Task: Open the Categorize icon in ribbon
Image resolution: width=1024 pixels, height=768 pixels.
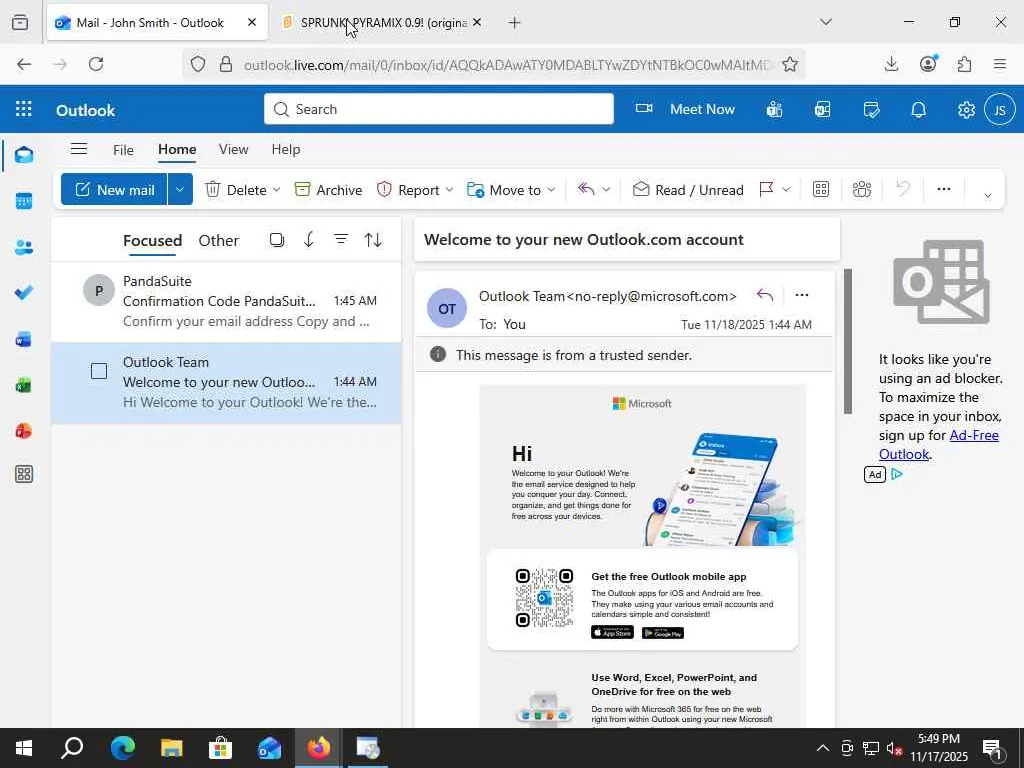Action: [x=821, y=189]
